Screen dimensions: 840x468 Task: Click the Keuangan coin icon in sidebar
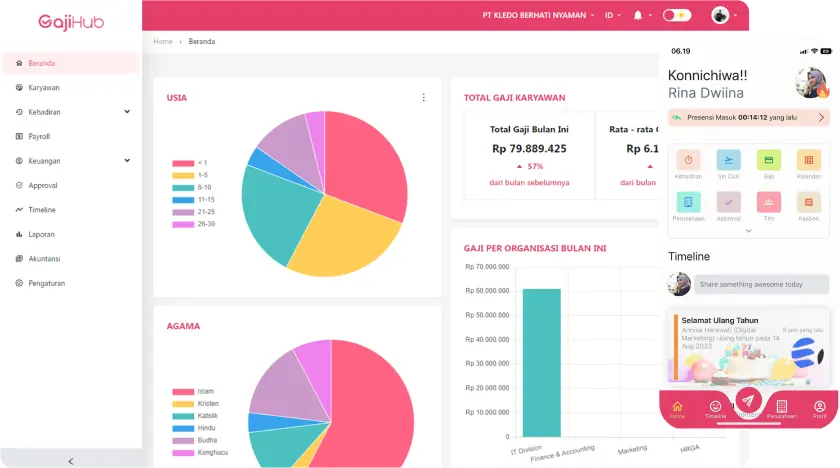(x=19, y=161)
